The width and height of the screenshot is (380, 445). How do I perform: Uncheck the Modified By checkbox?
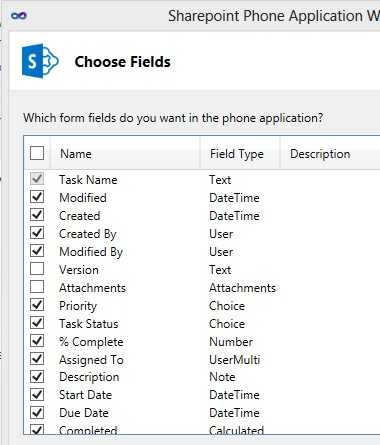click(x=37, y=251)
